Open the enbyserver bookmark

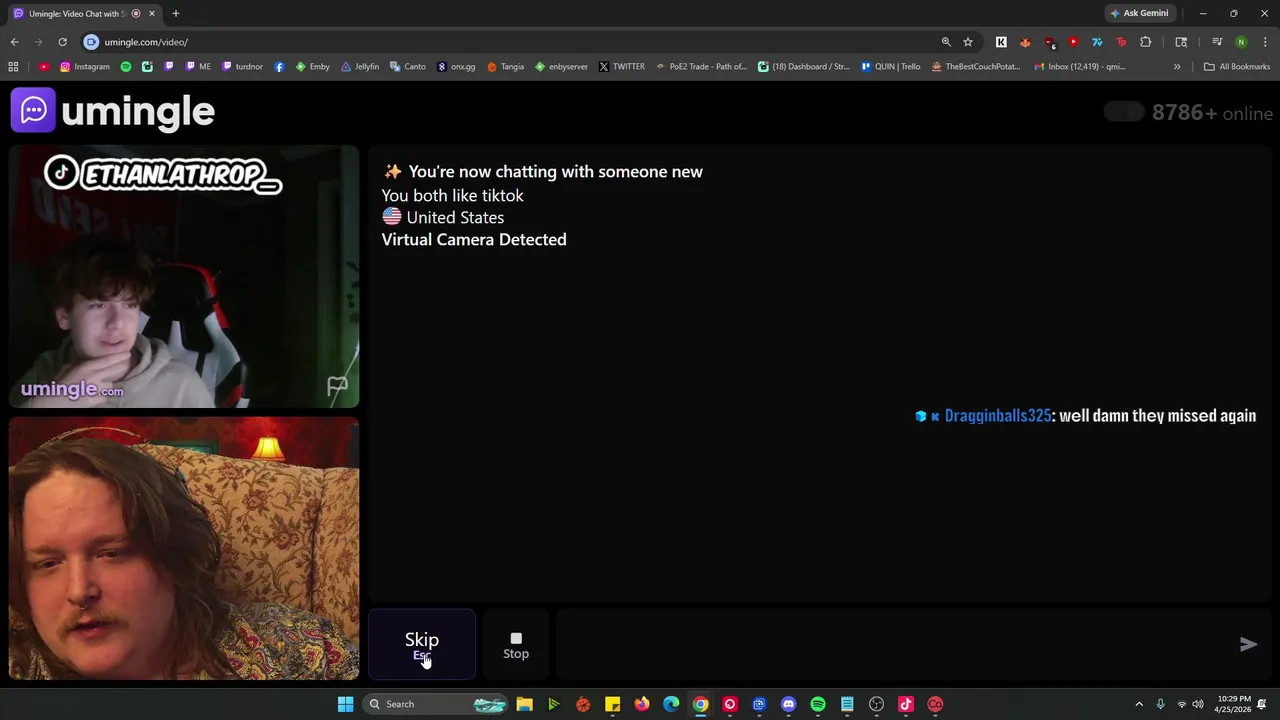pyautogui.click(x=562, y=67)
